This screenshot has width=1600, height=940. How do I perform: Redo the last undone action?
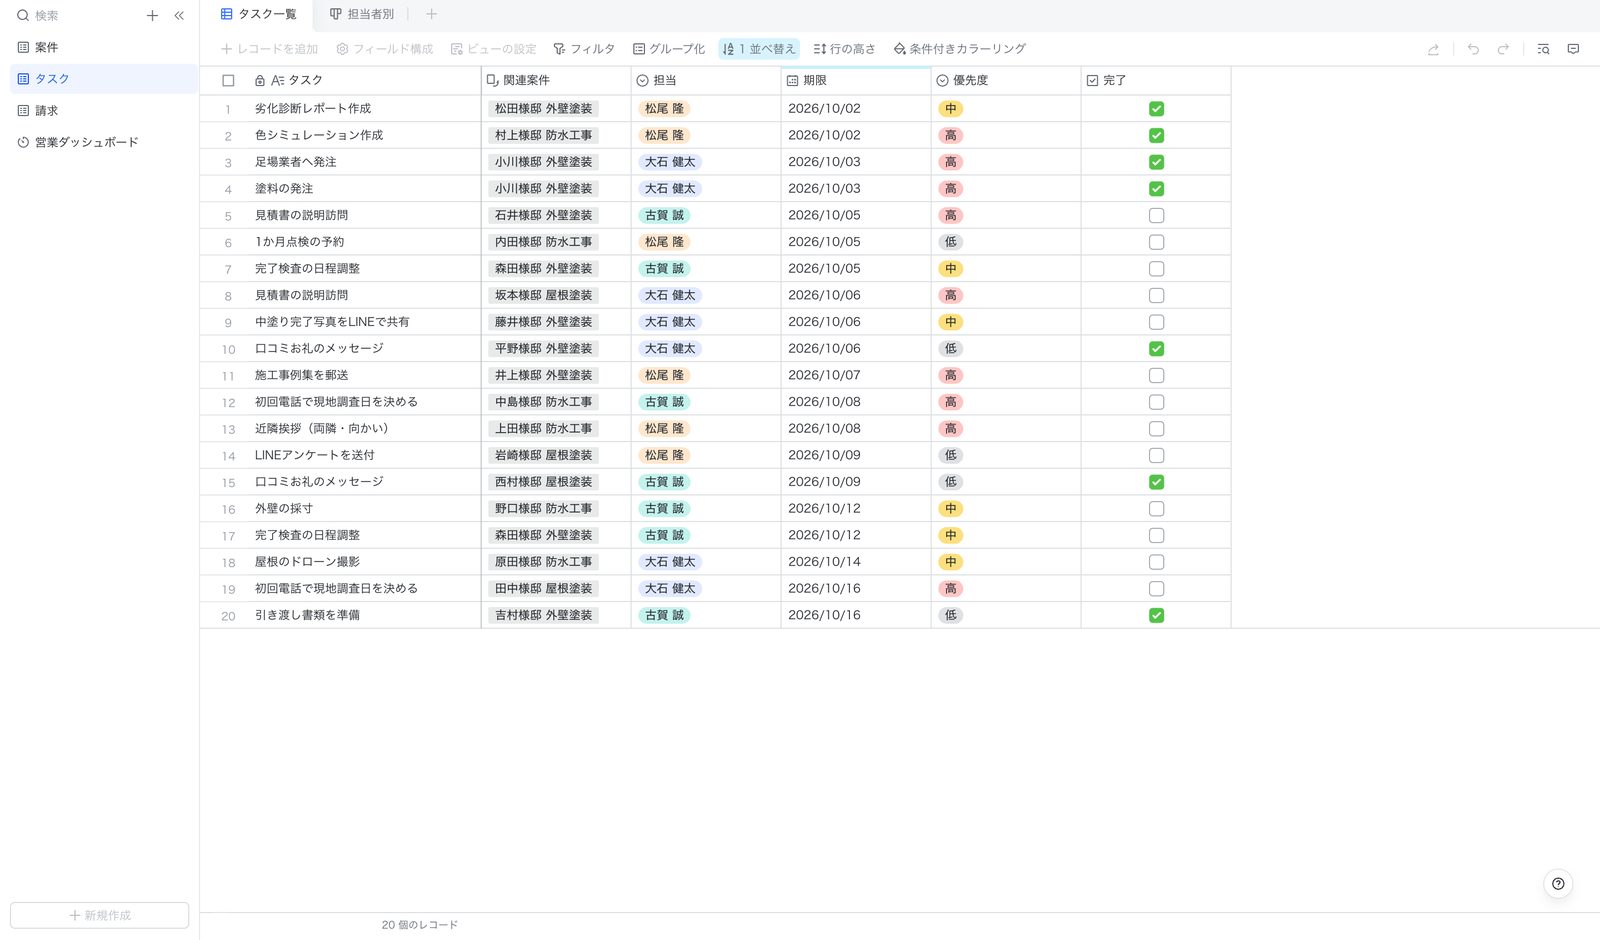1503,49
